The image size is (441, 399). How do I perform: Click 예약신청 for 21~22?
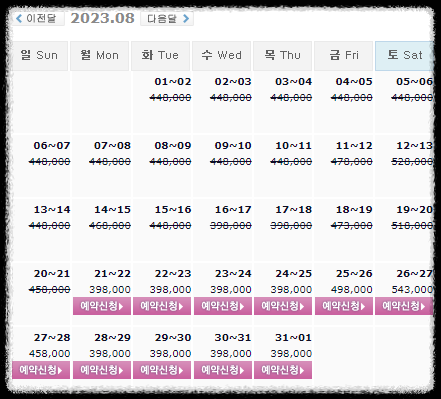coord(102,306)
